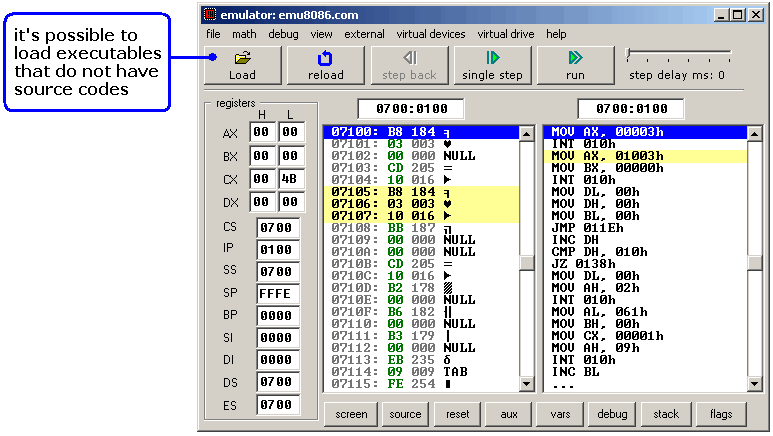Run the program with run button
773x436 pixels.
click(575, 65)
